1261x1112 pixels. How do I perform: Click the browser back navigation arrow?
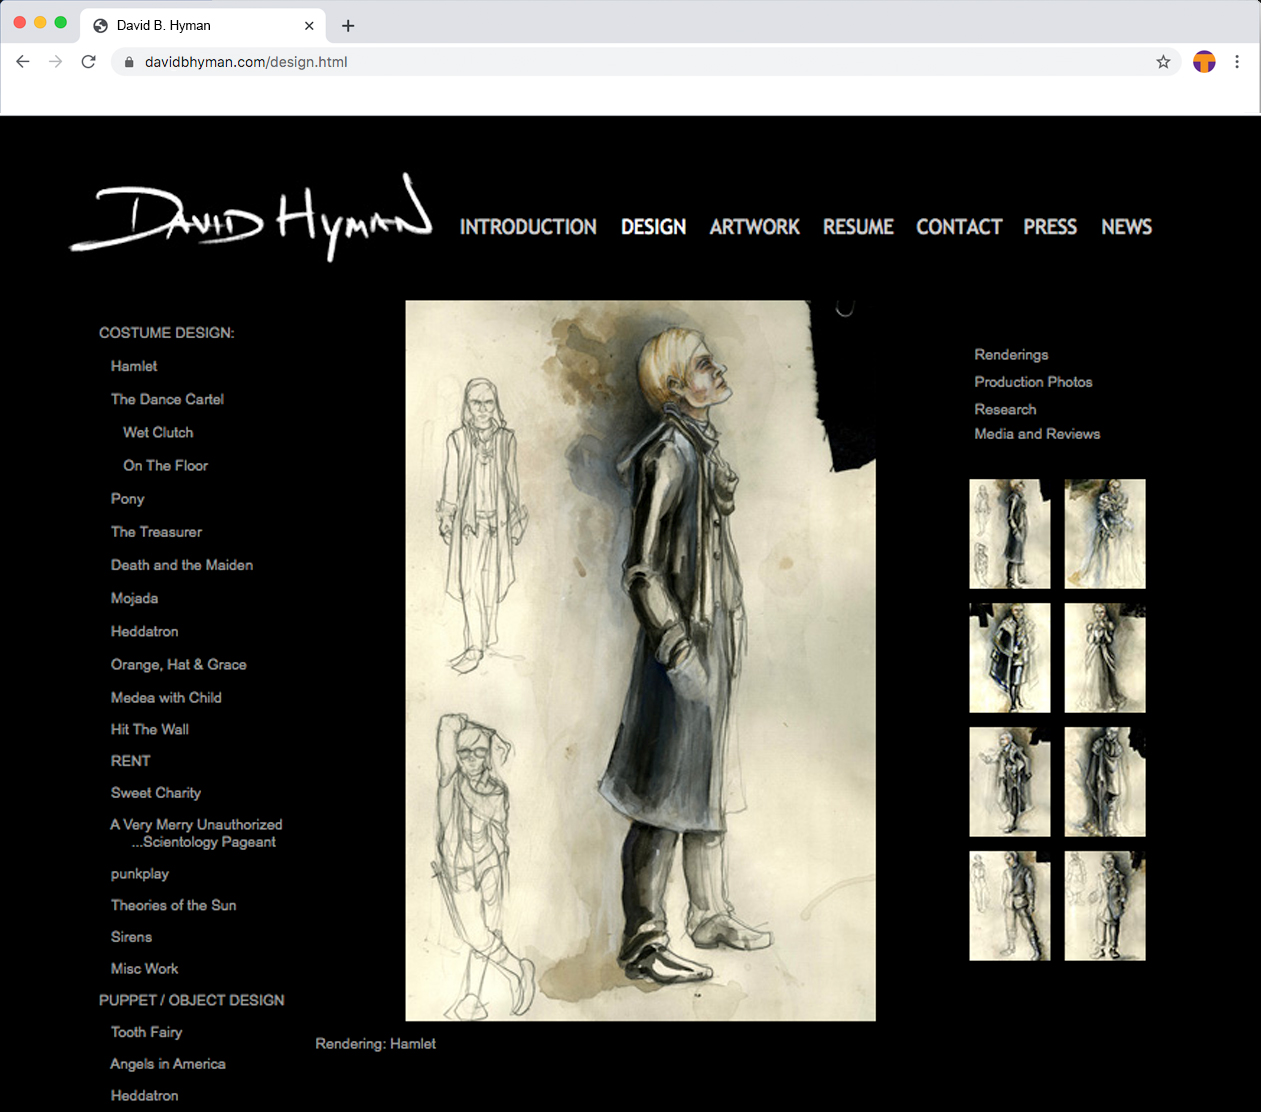pos(22,61)
